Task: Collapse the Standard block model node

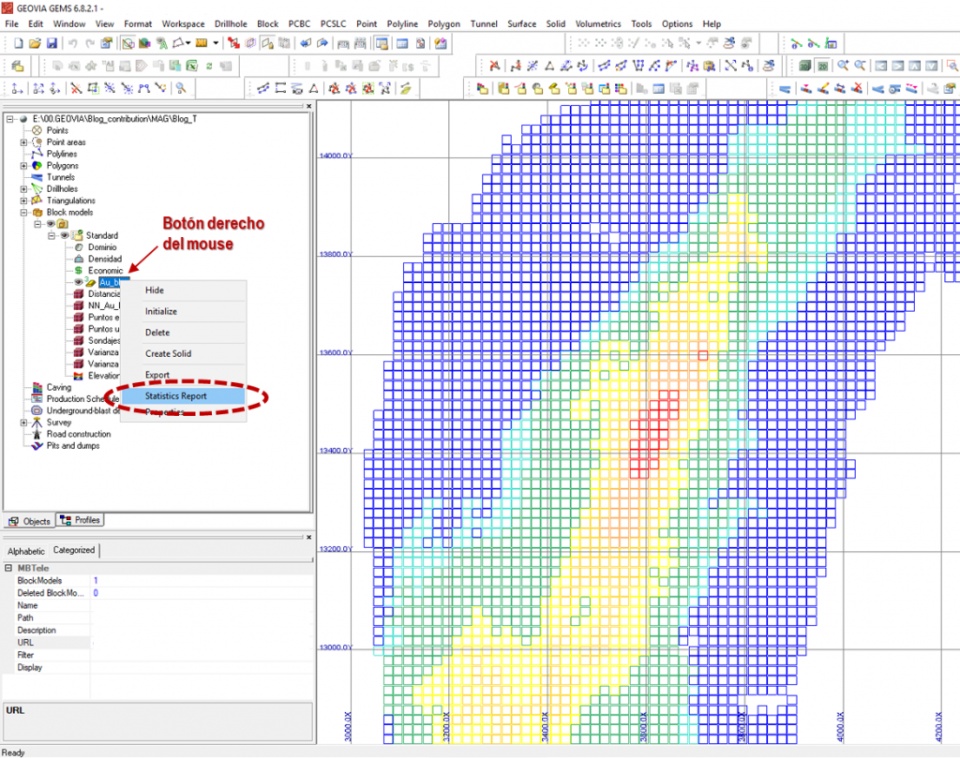Action: (x=51, y=235)
